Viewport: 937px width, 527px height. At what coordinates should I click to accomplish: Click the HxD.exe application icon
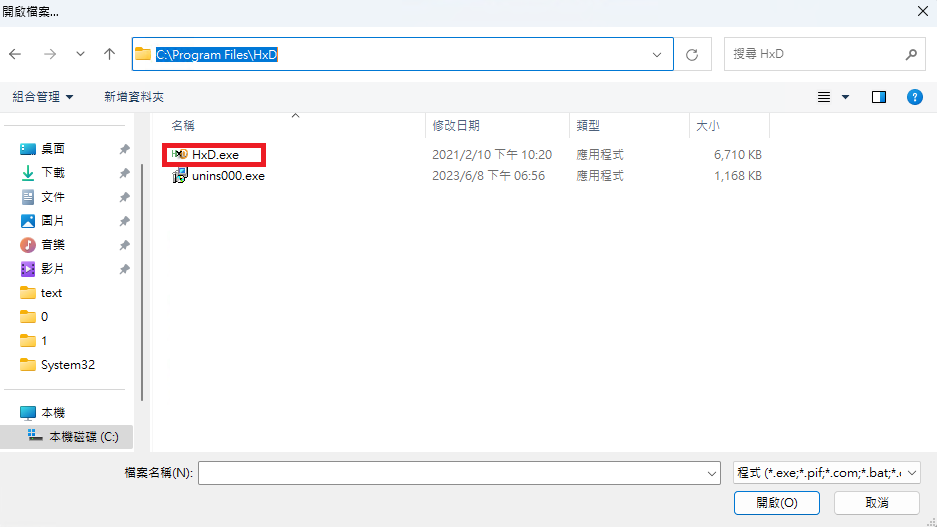(x=179, y=154)
